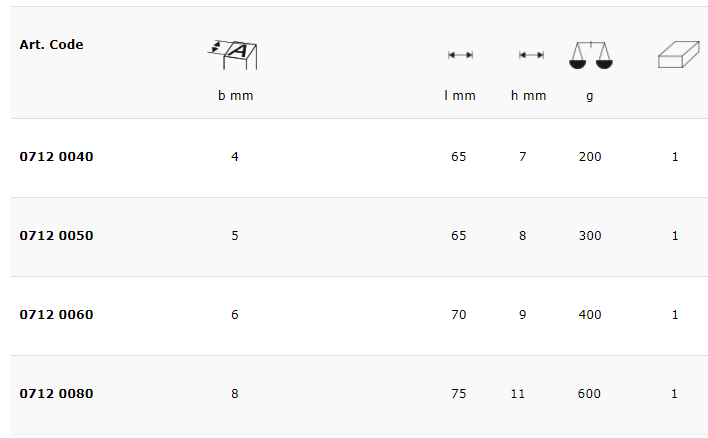Click the height dimension icon
This screenshot has height=438, width=708.
tap(531, 55)
